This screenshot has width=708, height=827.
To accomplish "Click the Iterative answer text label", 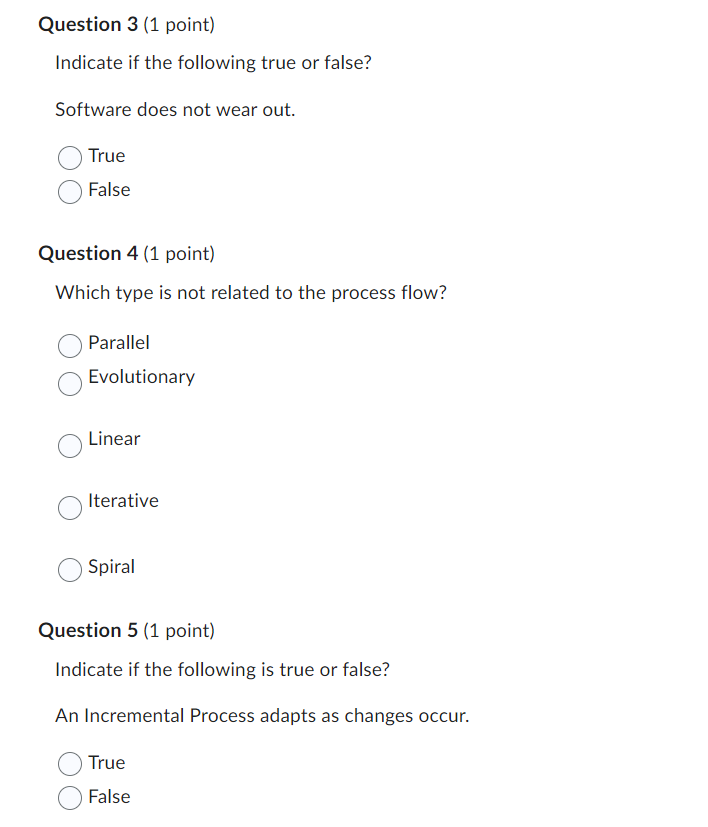I will click(123, 501).
